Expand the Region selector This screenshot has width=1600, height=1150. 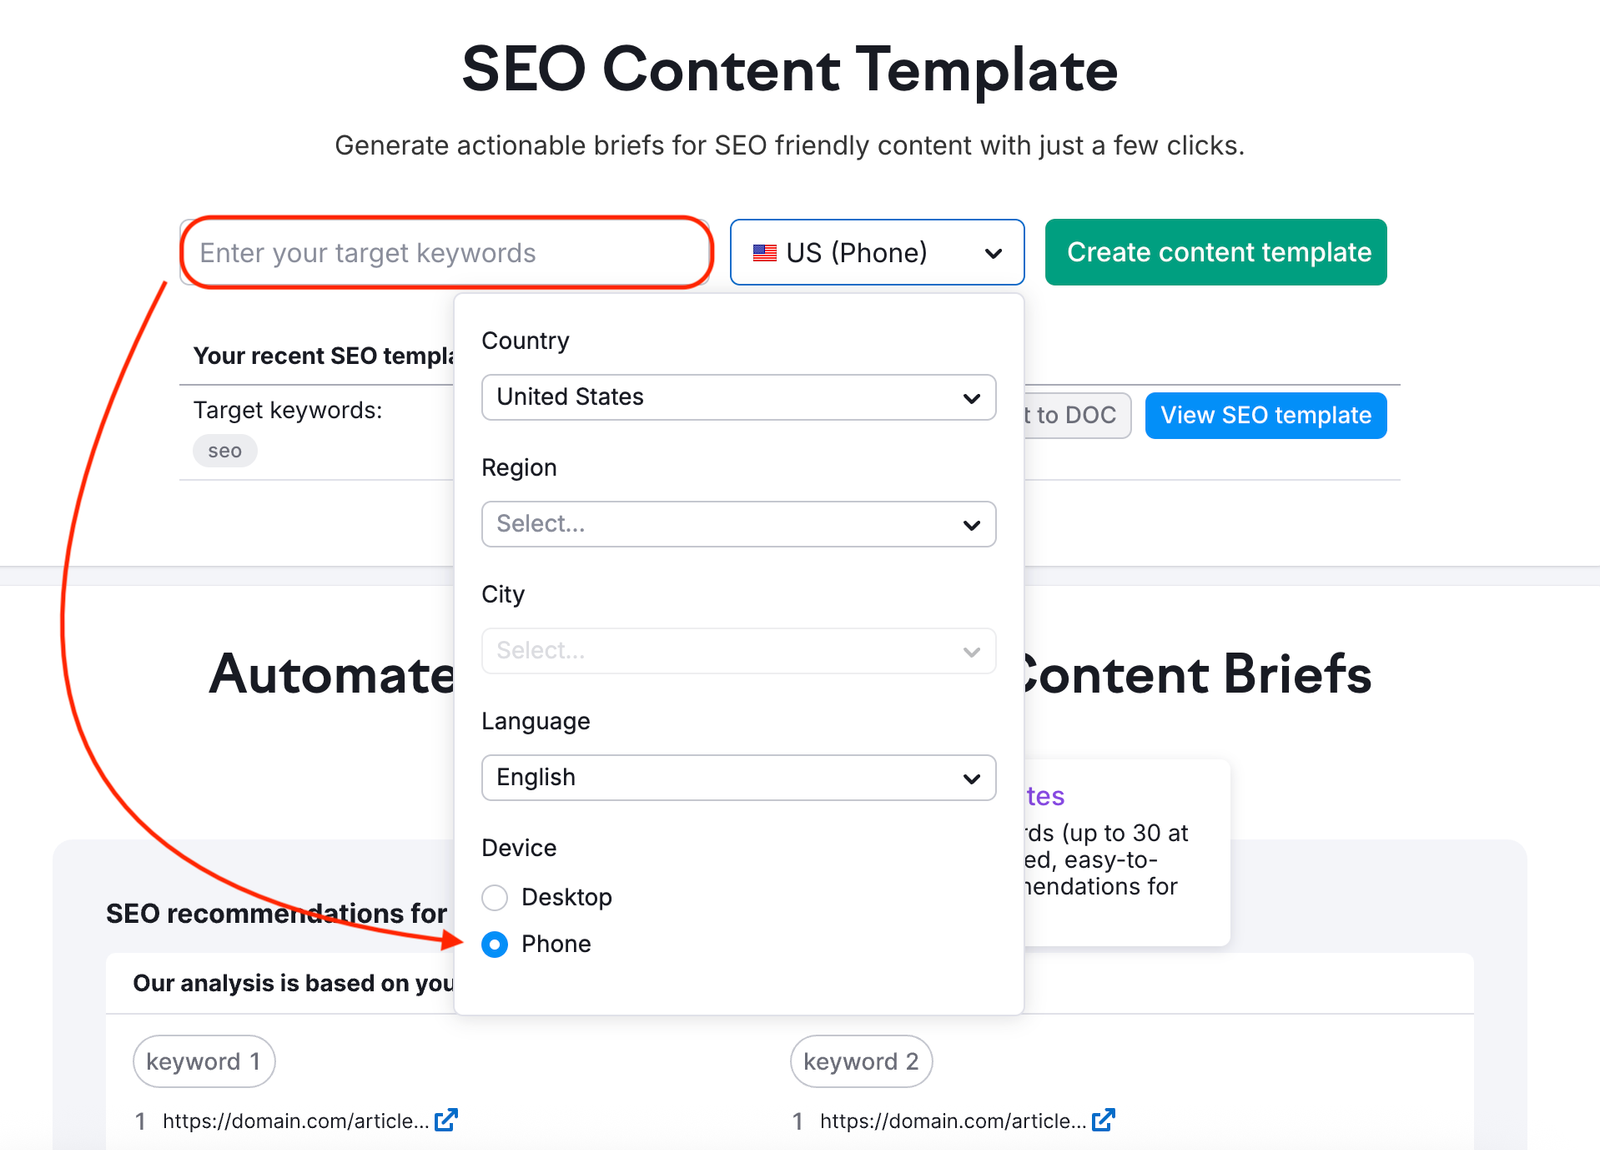coord(738,524)
